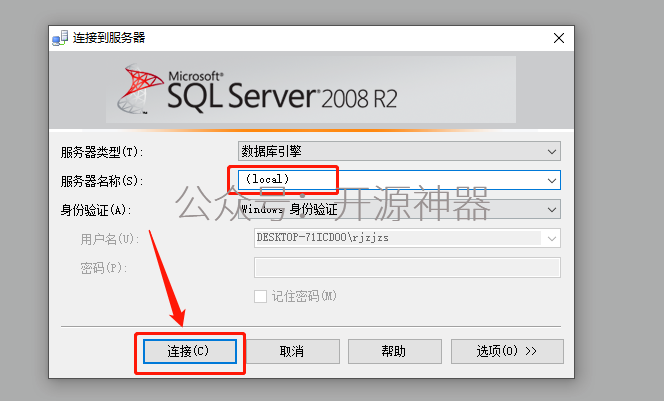Open the 服务器名称 dropdown arrow
This screenshot has height=401, width=664.
(x=552, y=180)
